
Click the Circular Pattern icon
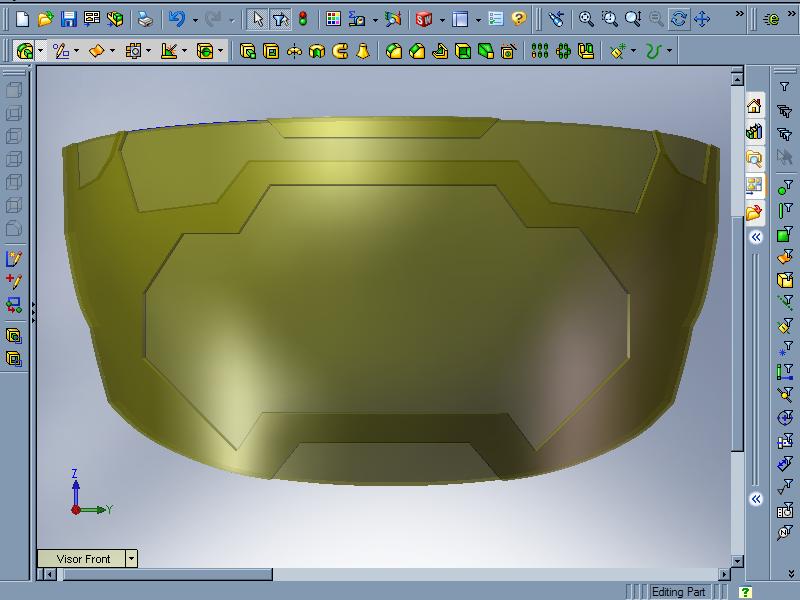(x=563, y=51)
